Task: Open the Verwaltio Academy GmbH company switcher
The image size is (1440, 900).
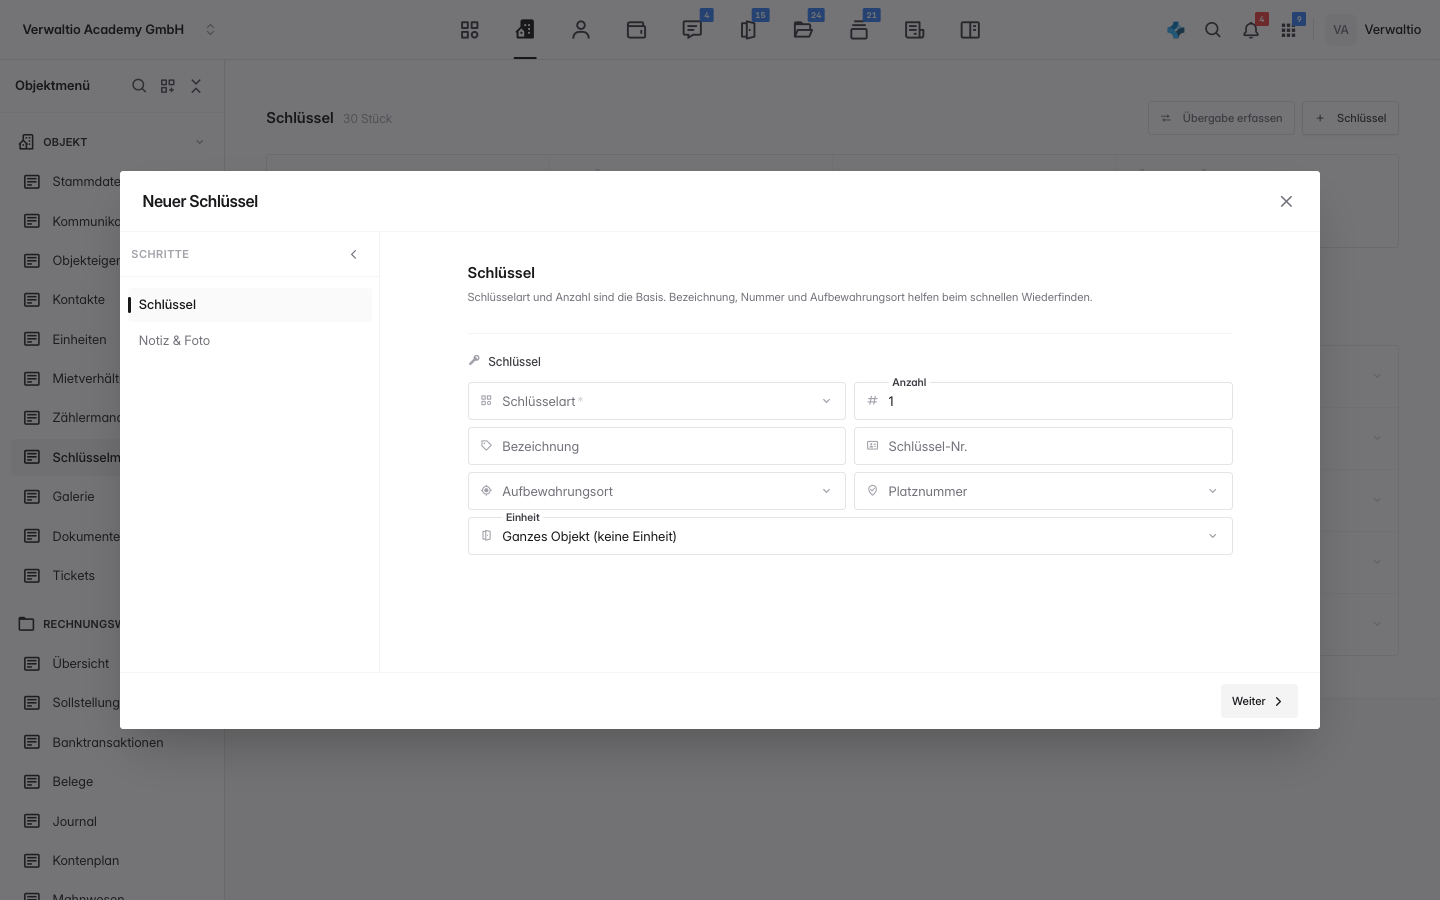Action: [x=119, y=30]
